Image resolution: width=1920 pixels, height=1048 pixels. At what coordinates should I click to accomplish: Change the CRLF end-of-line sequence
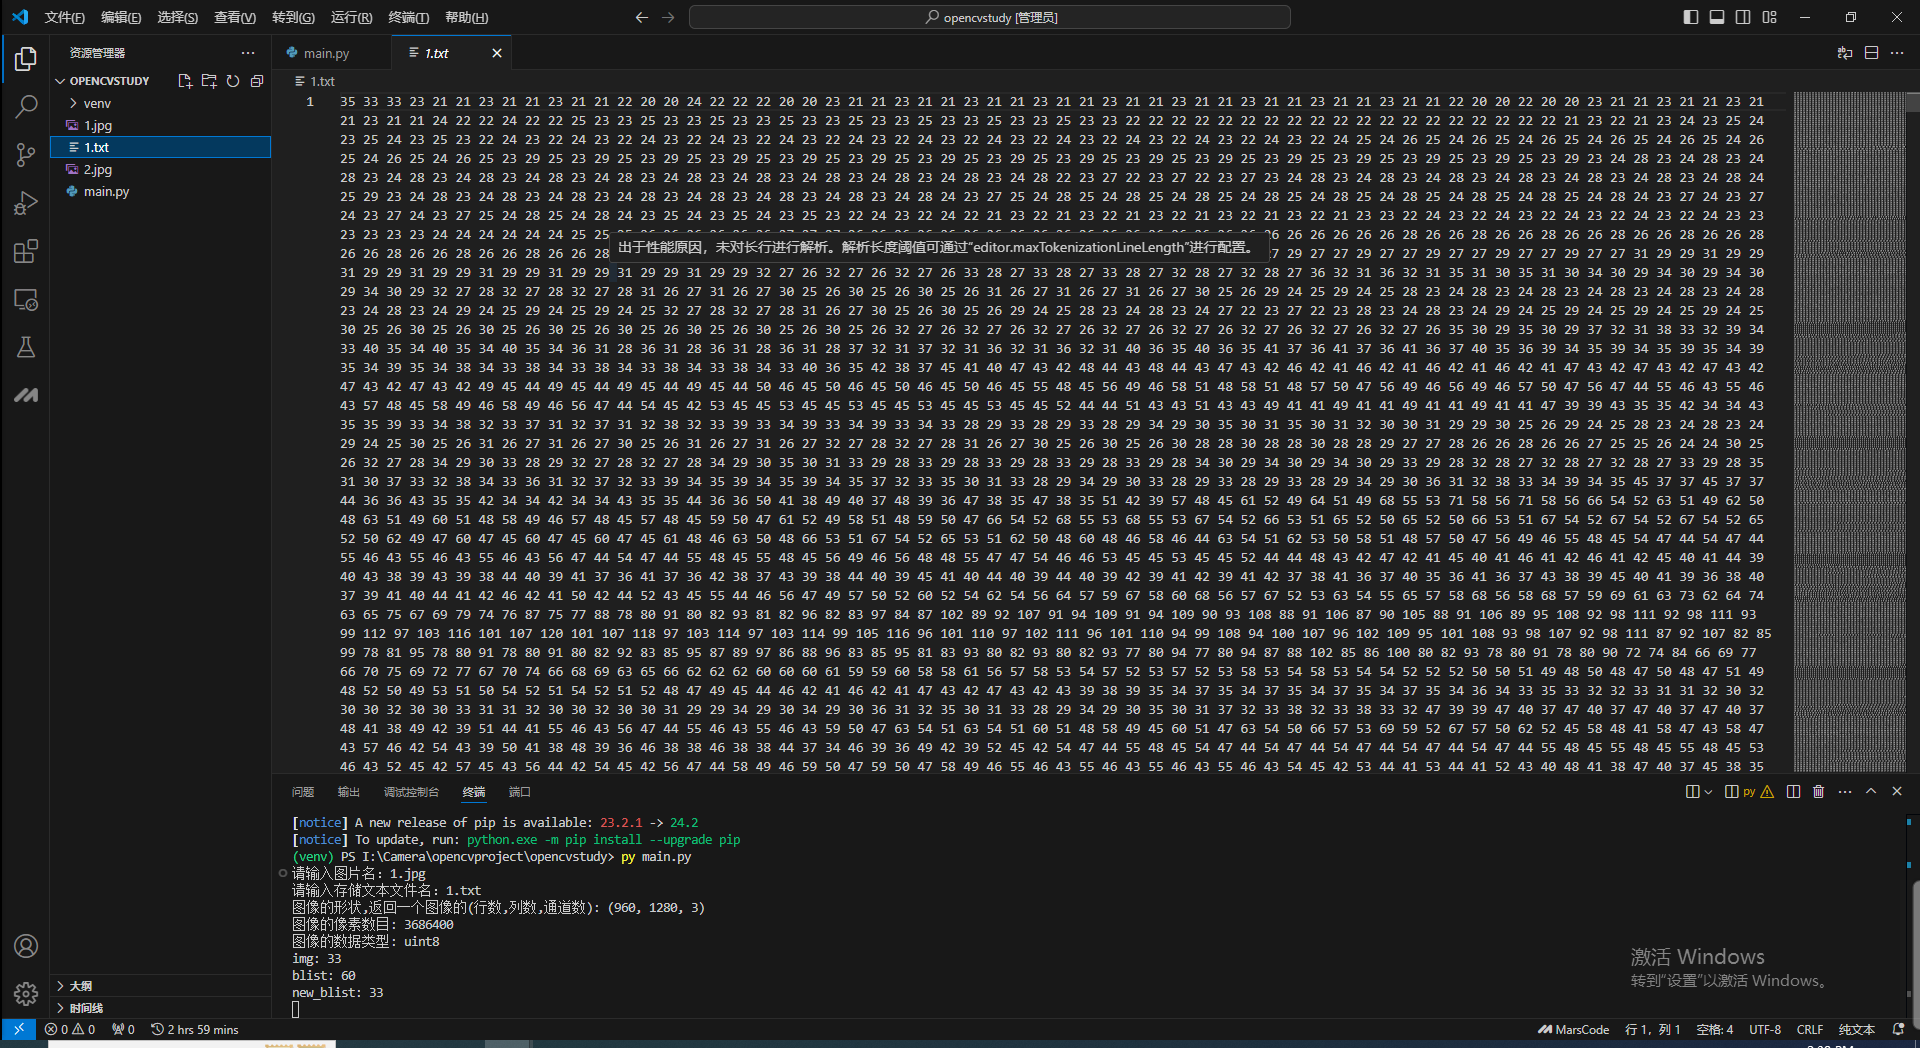[1810, 1029]
